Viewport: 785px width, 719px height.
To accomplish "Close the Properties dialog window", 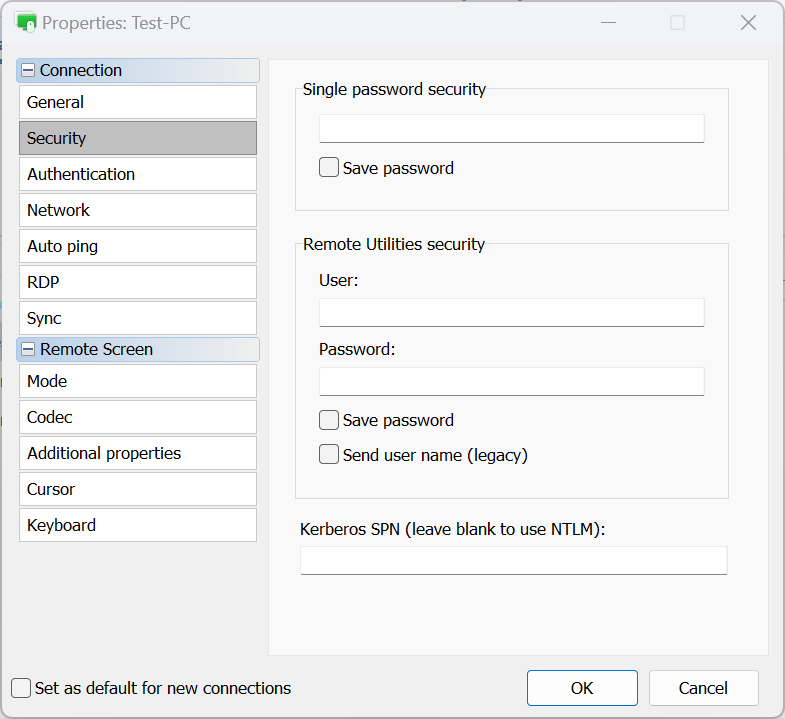I will [x=748, y=22].
